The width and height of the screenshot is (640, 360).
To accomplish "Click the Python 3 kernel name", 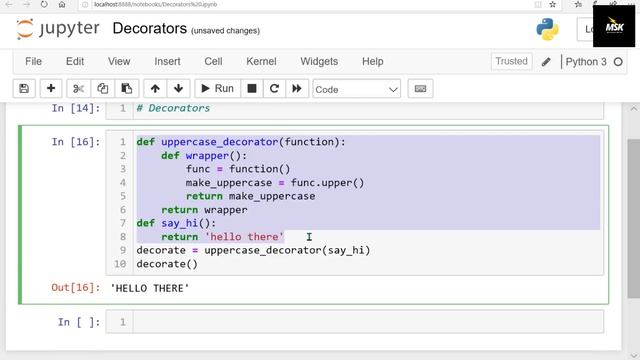I will click(586, 62).
